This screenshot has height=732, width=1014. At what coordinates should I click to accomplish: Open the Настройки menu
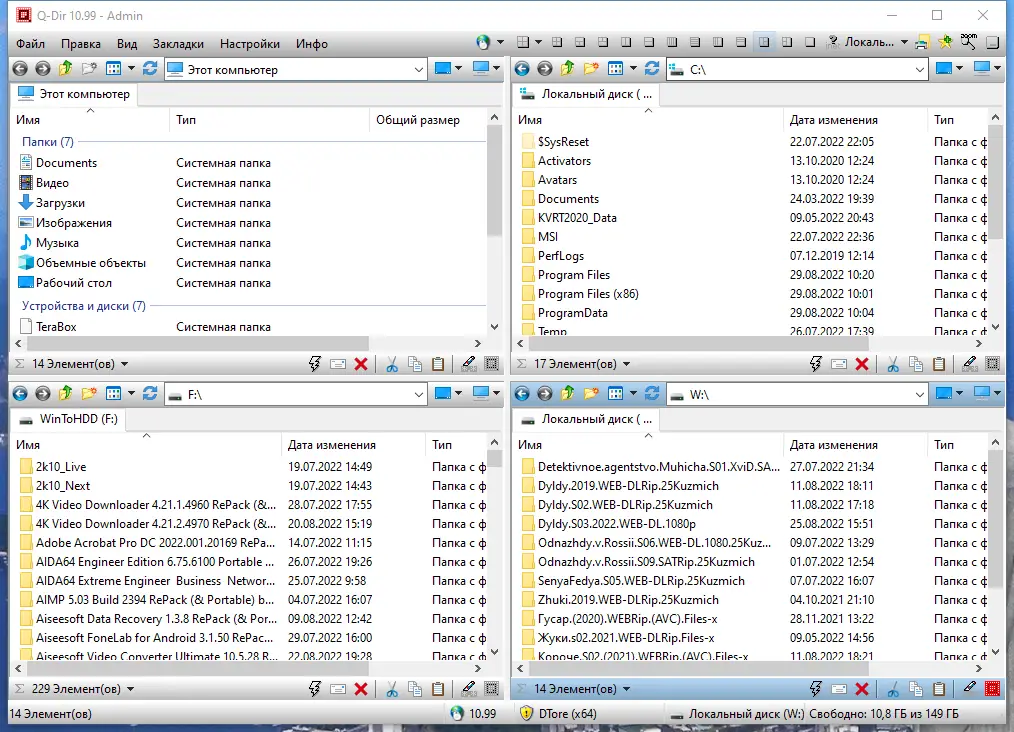pos(250,43)
